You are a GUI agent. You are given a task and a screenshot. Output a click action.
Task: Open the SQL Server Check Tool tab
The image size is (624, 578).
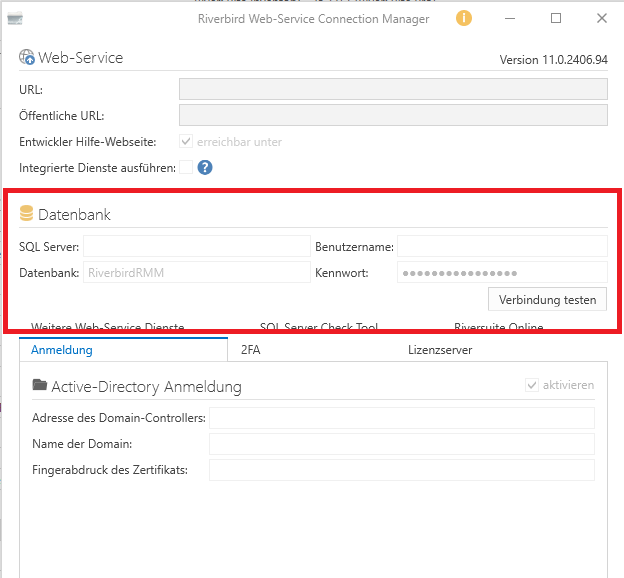(x=318, y=328)
